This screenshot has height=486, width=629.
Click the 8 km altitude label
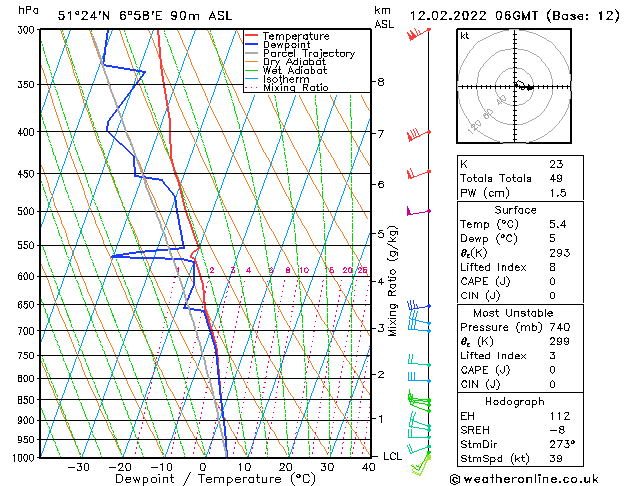(381, 82)
